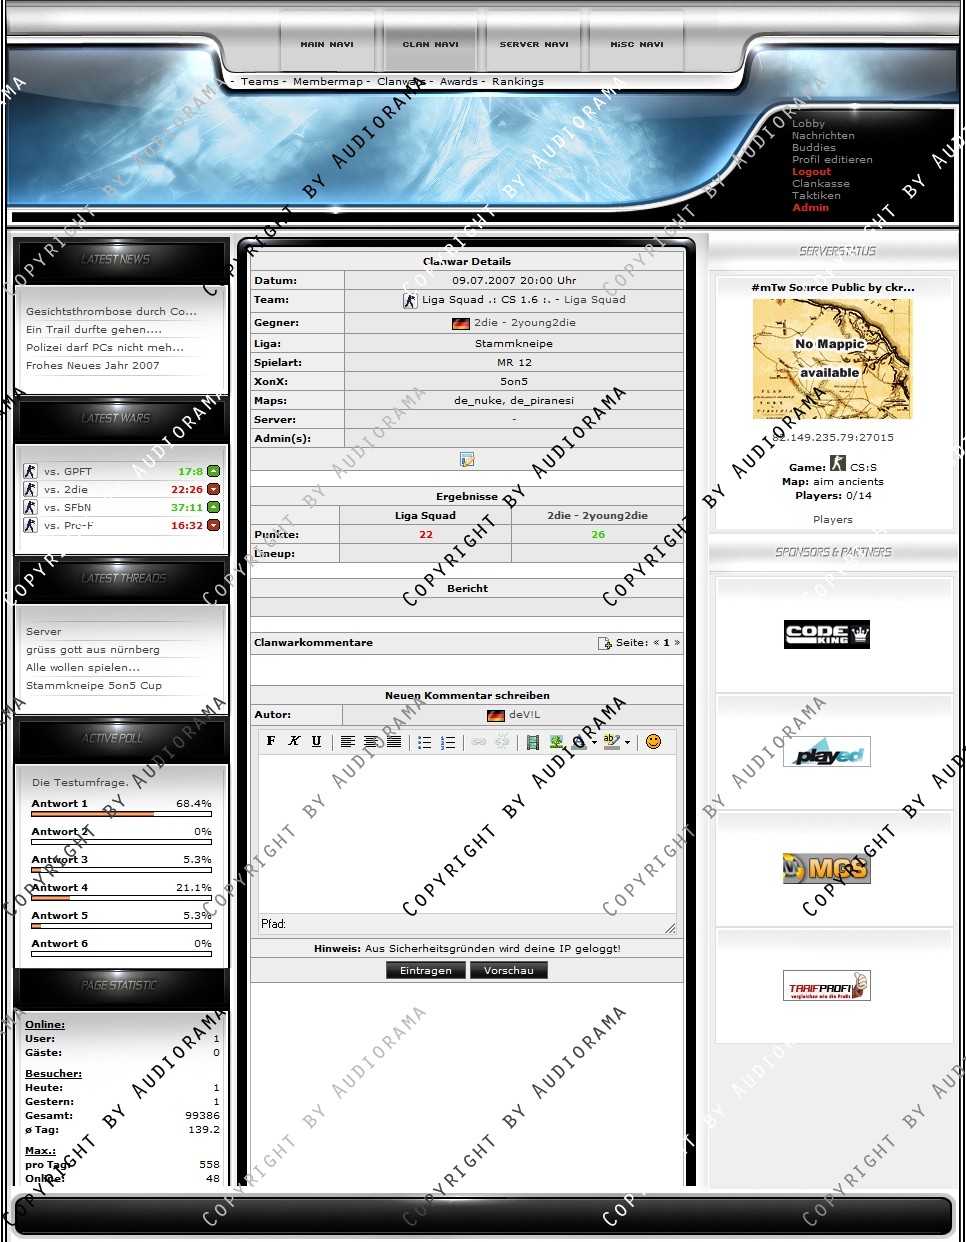This screenshot has height=1242, width=966.
Task: Open the MCS sponsor banner
Action: tap(827, 868)
